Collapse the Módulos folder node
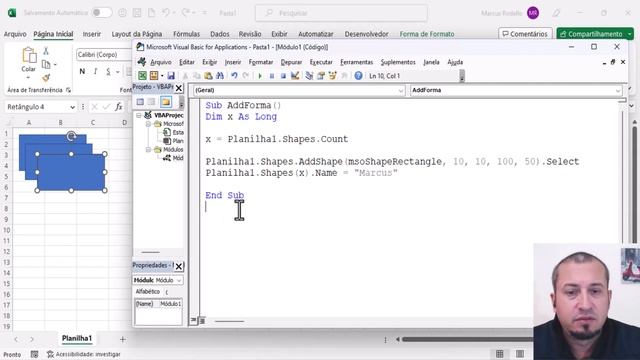 point(148,149)
